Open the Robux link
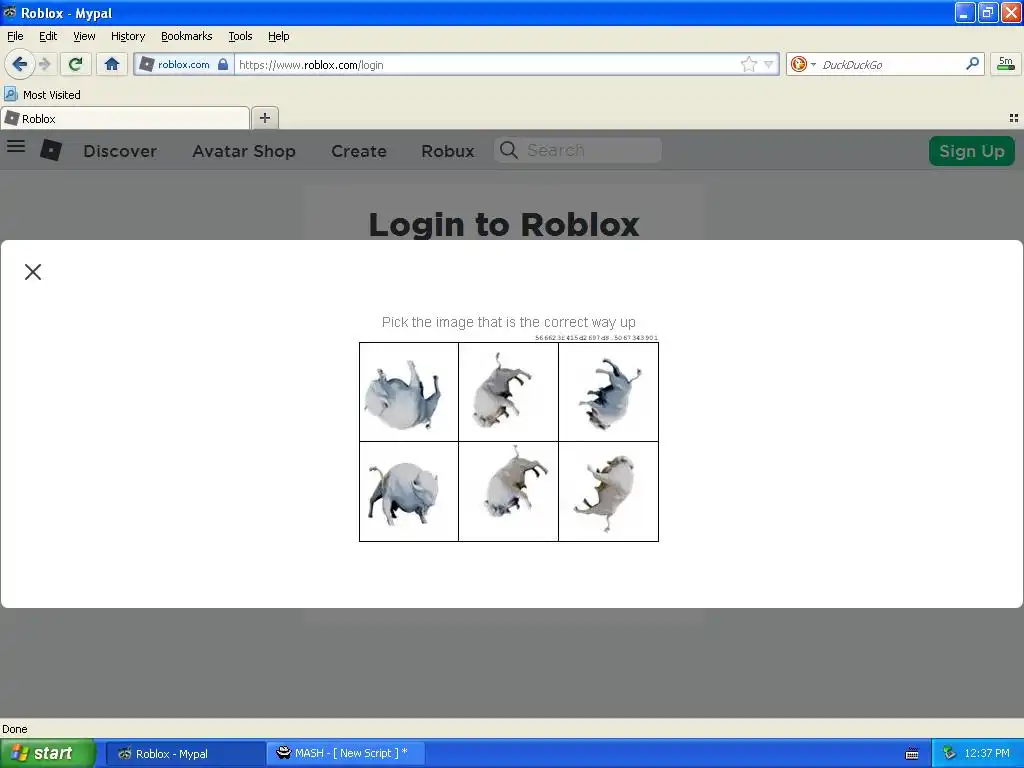The height and width of the screenshot is (768, 1024). click(x=448, y=151)
